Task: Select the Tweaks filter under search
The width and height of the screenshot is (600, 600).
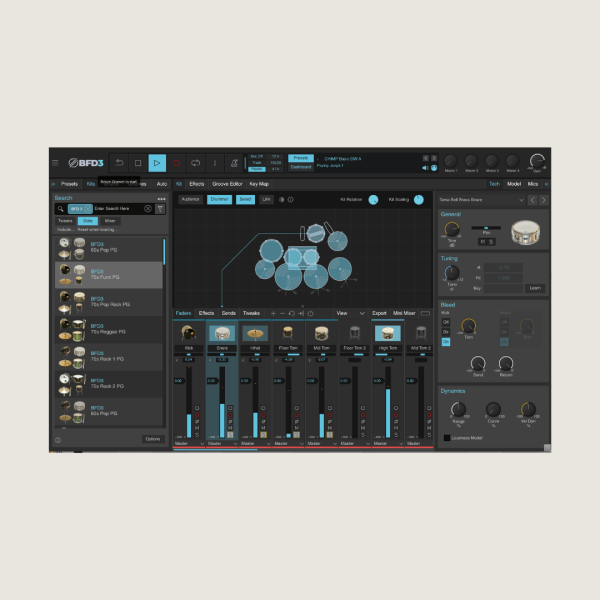Action: click(x=65, y=221)
